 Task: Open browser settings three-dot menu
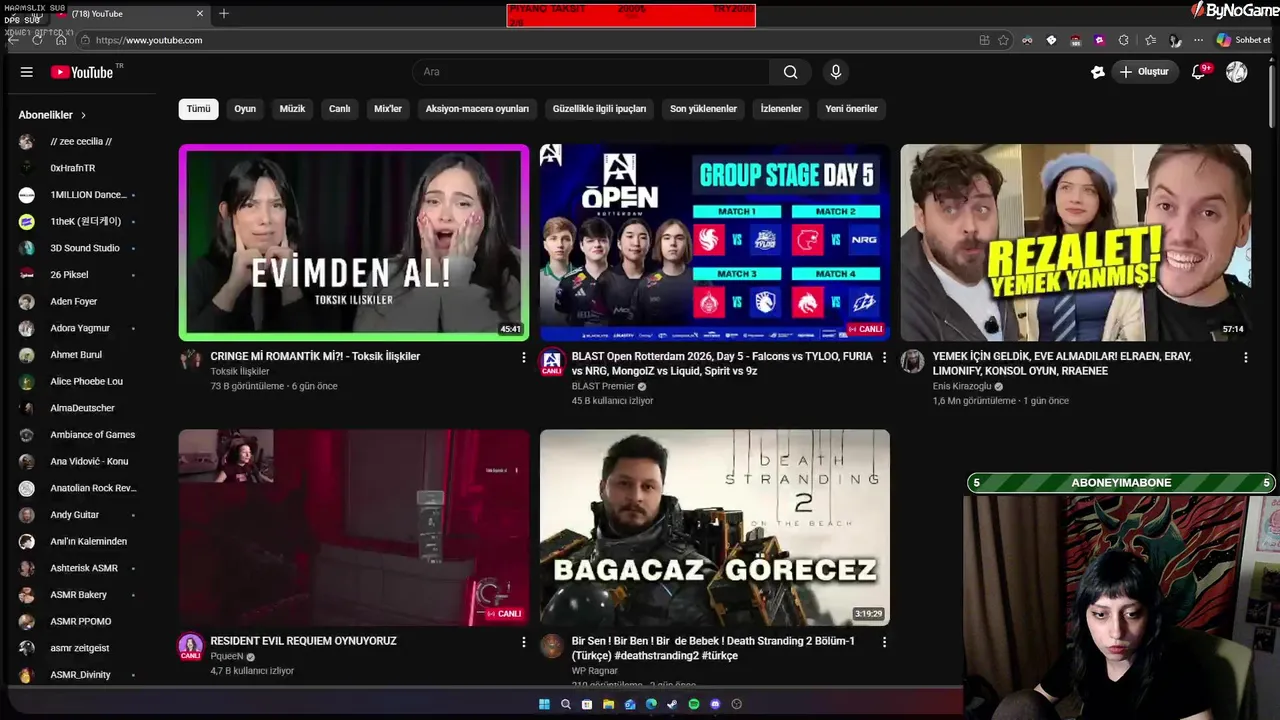pyautogui.click(x=1199, y=40)
